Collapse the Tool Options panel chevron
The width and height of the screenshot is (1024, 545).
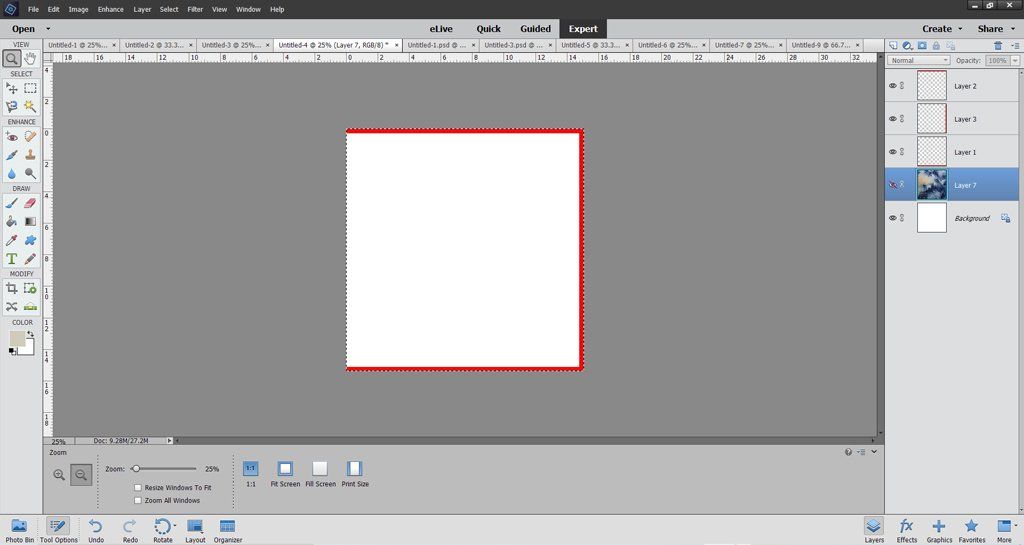pyautogui.click(x=874, y=452)
